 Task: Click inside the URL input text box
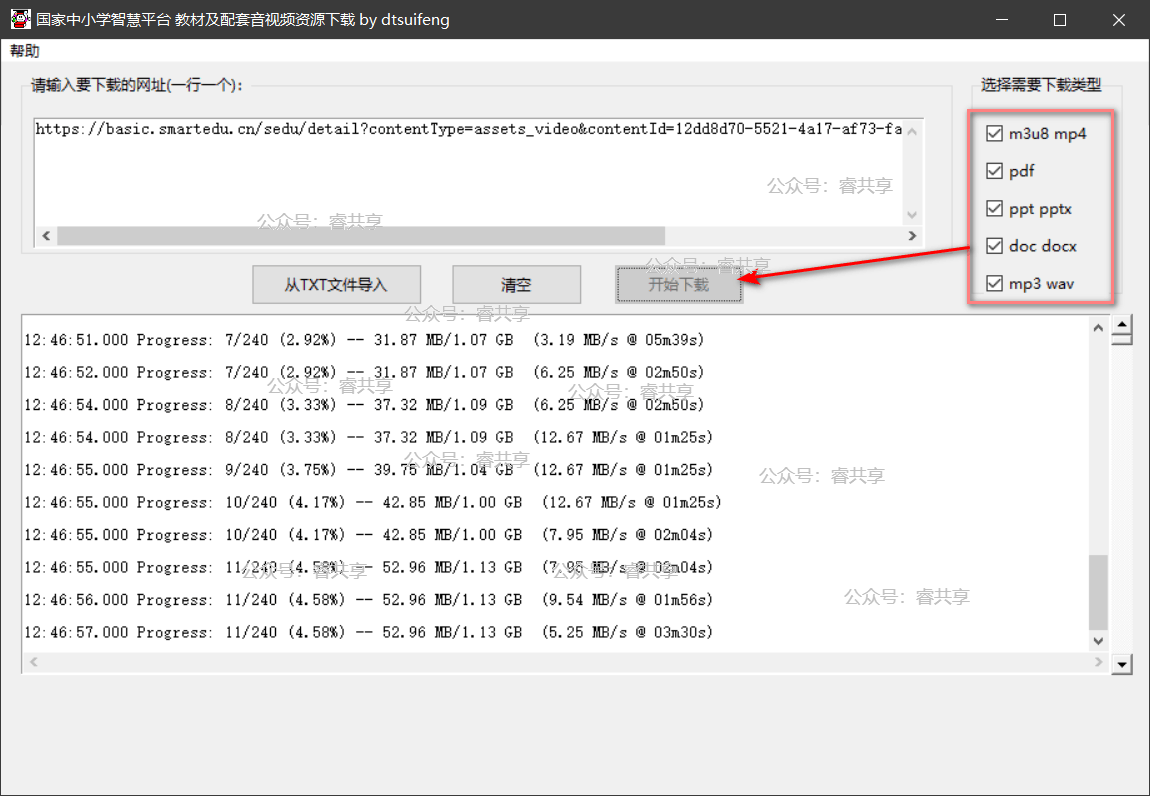point(469,172)
